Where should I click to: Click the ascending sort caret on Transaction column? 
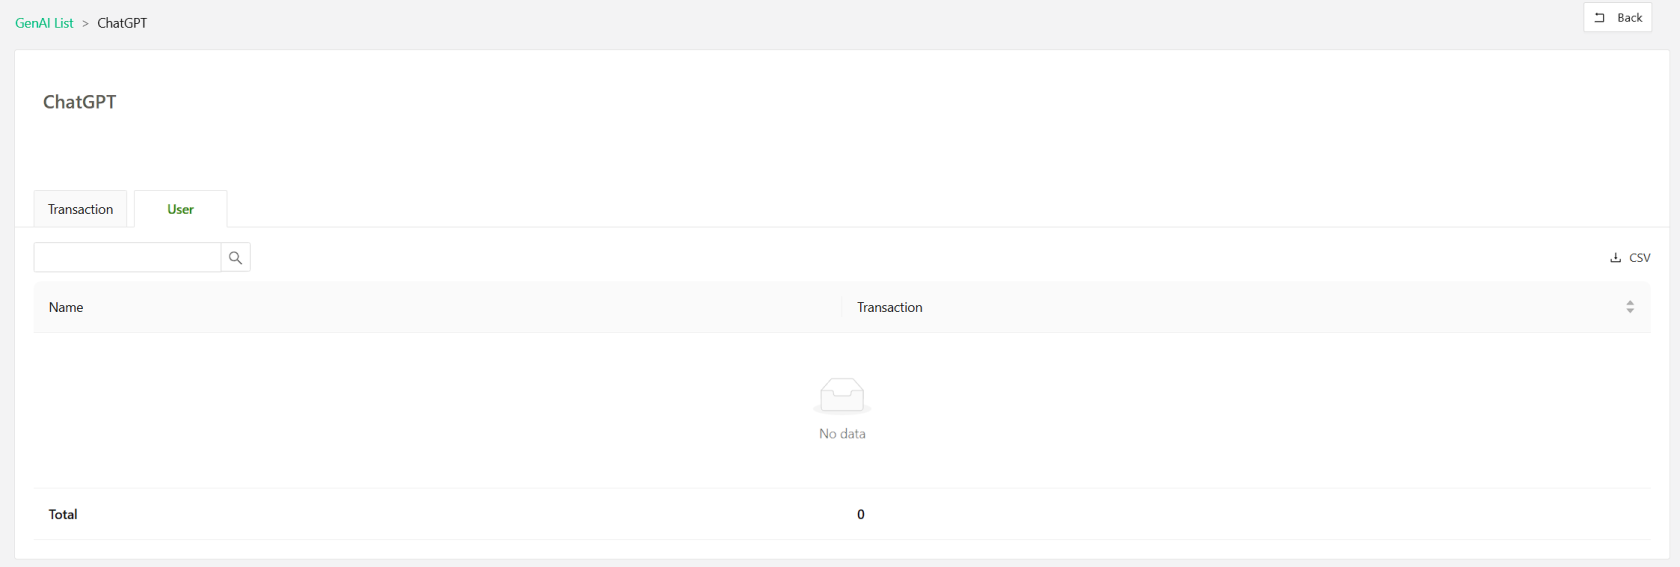tap(1630, 302)
